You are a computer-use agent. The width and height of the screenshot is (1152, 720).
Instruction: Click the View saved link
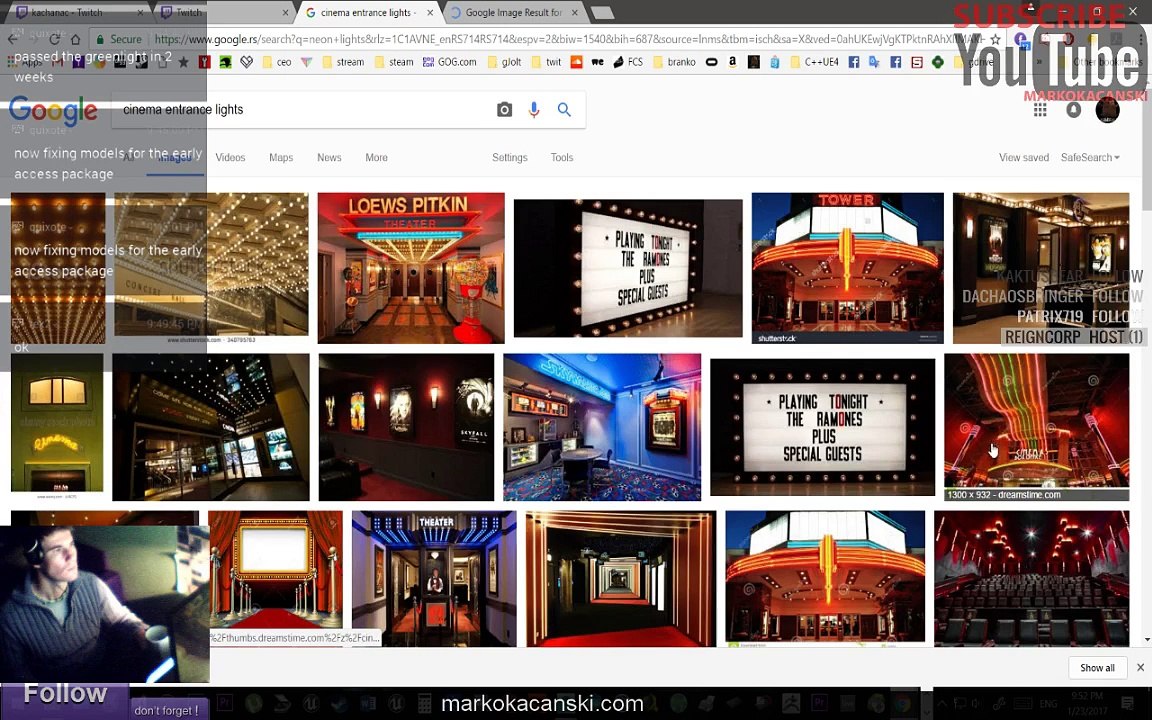point(1023,157)
